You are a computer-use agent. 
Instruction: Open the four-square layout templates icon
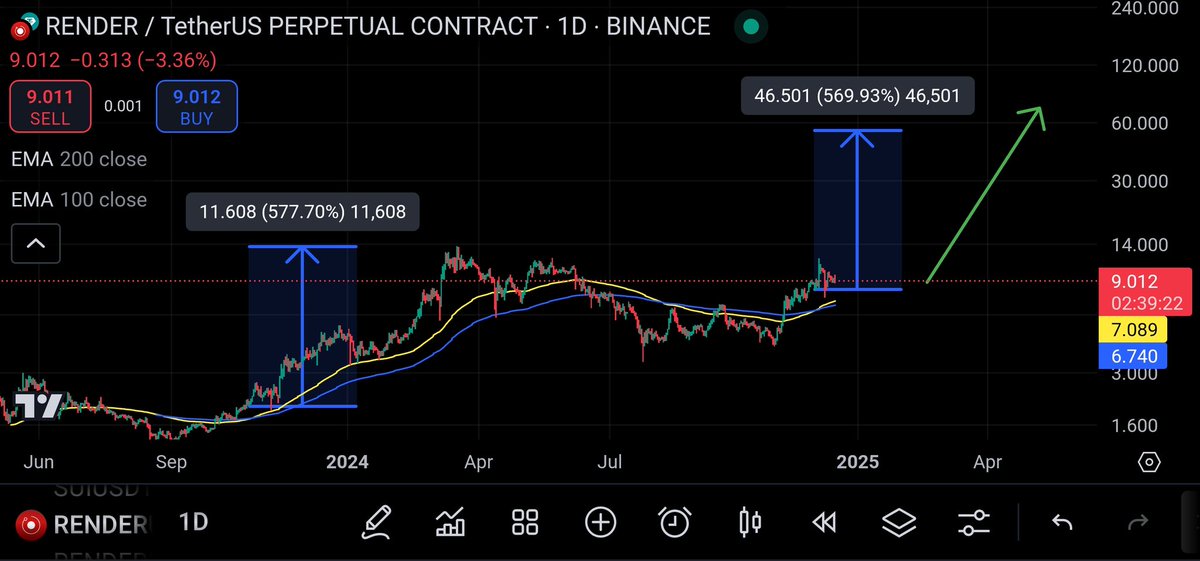(525, 522)
